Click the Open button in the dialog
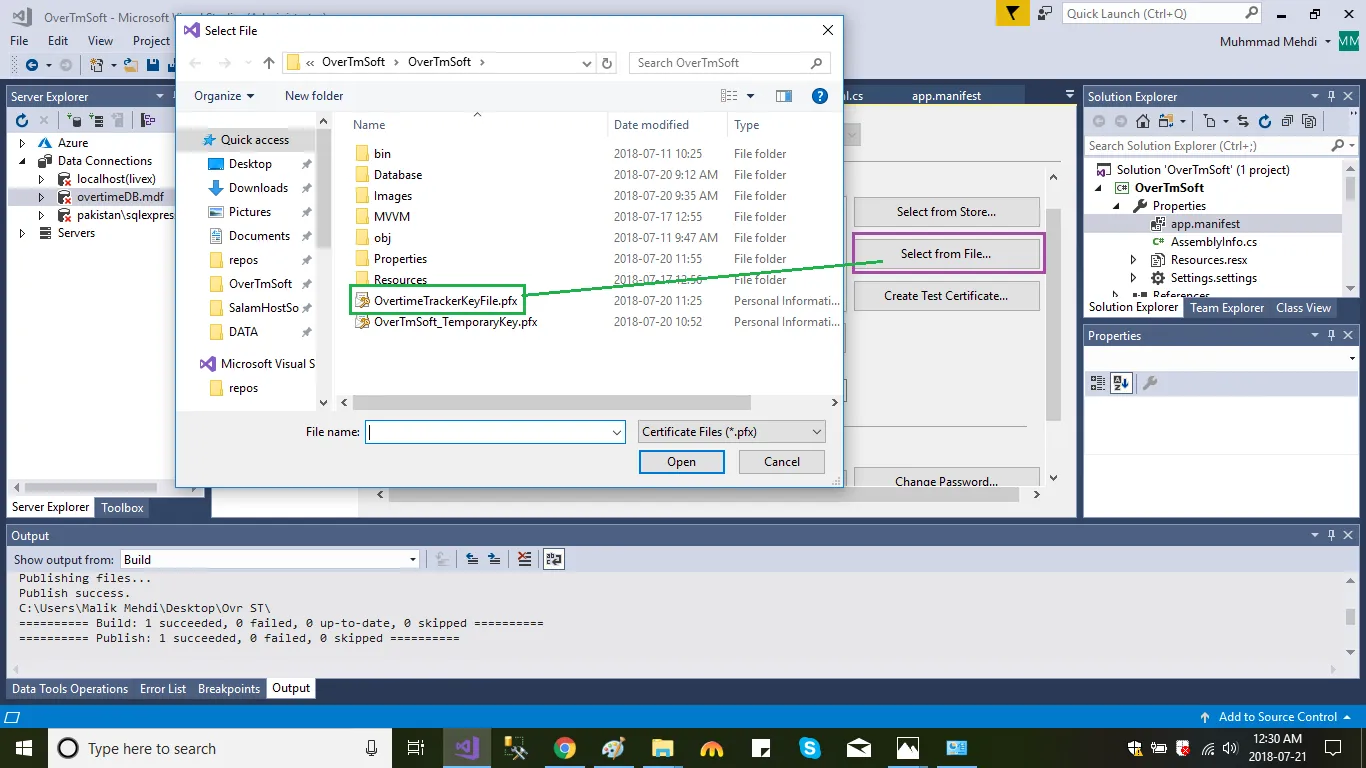 682,462
